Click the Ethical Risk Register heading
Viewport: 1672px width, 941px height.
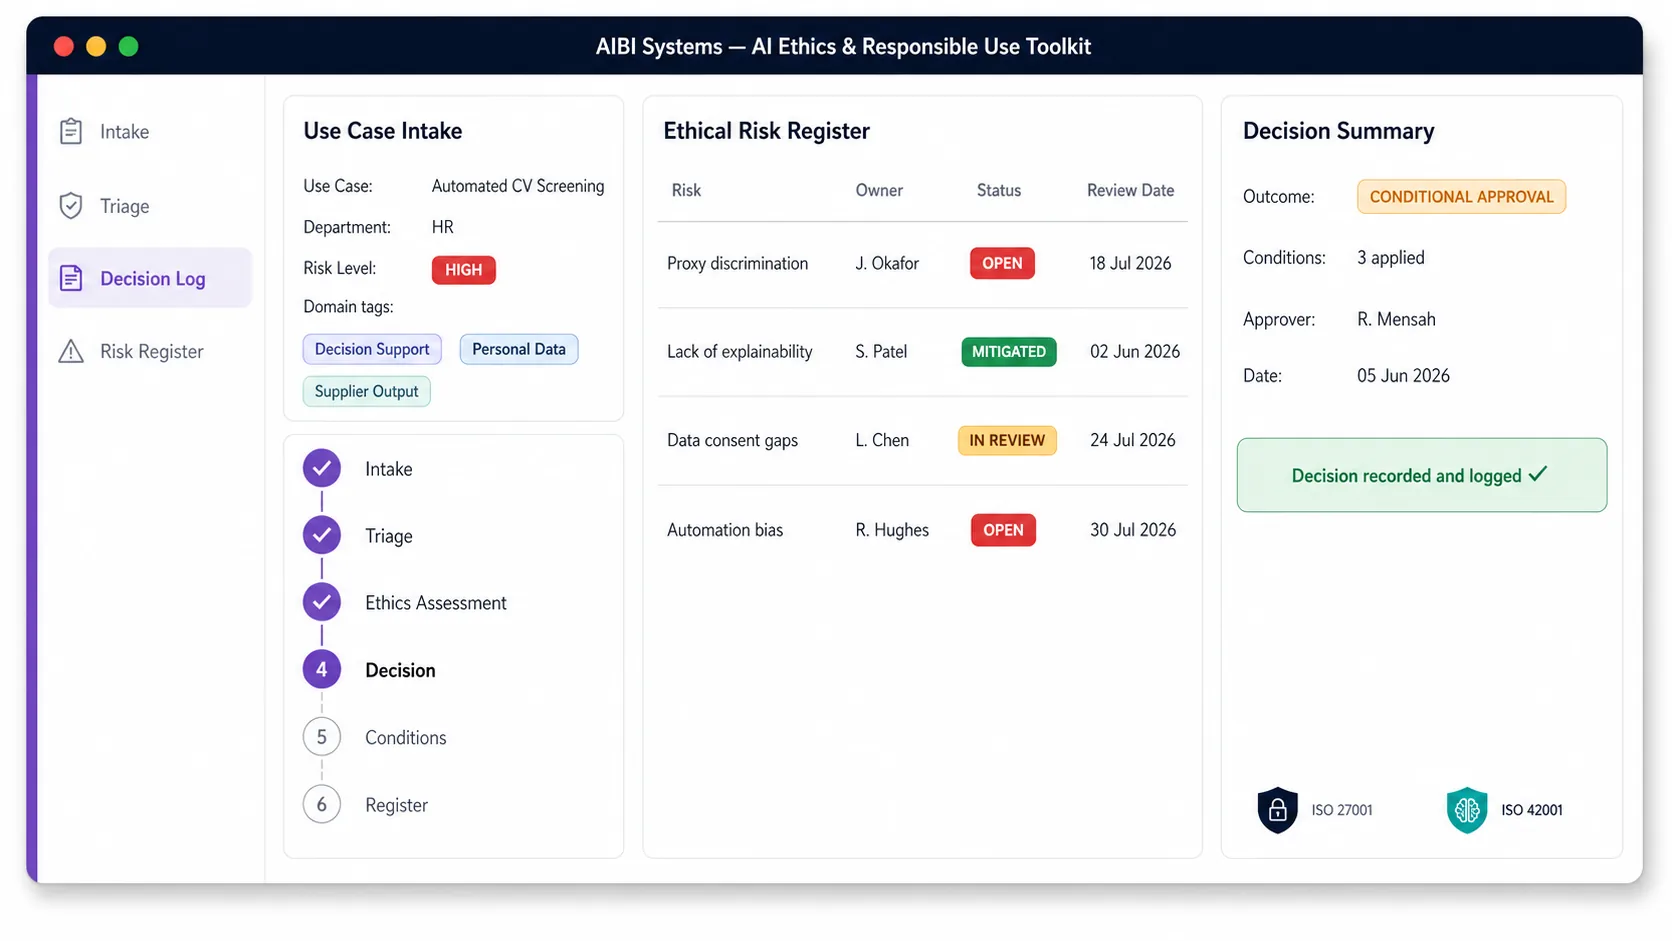click(766, 131)
